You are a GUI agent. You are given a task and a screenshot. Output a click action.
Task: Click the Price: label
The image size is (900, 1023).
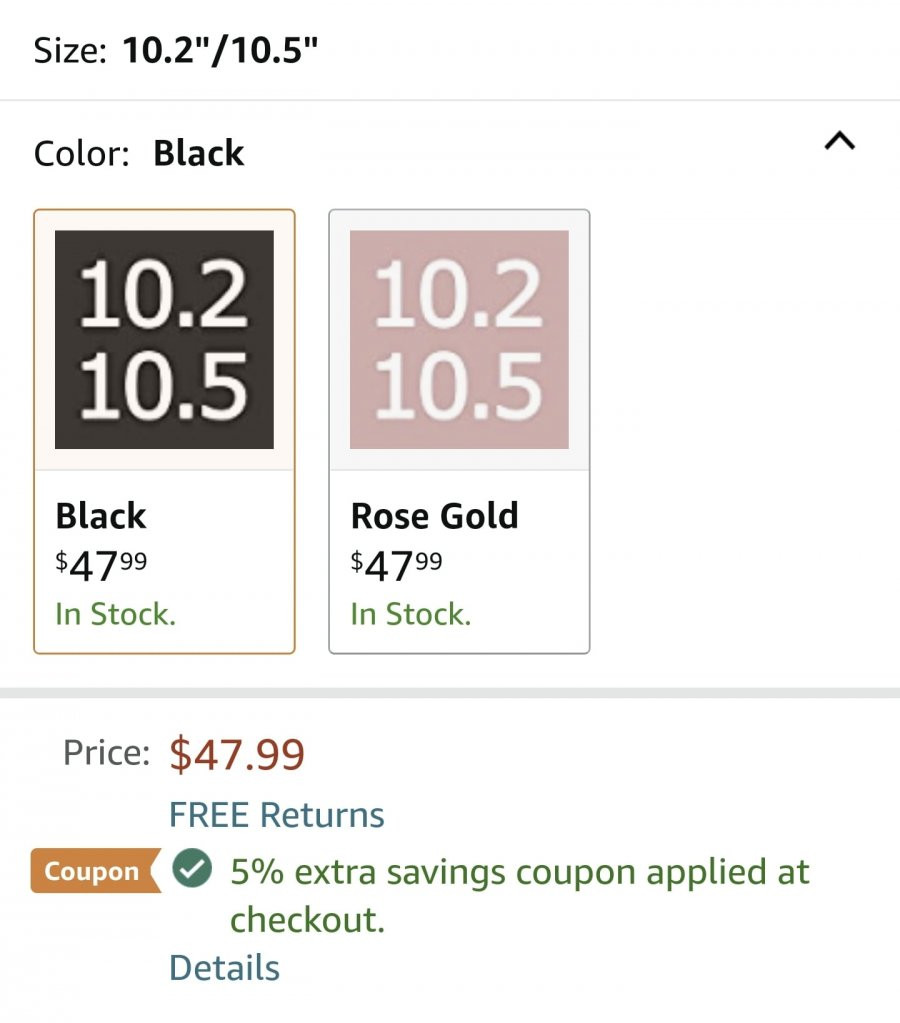[107, 752]
